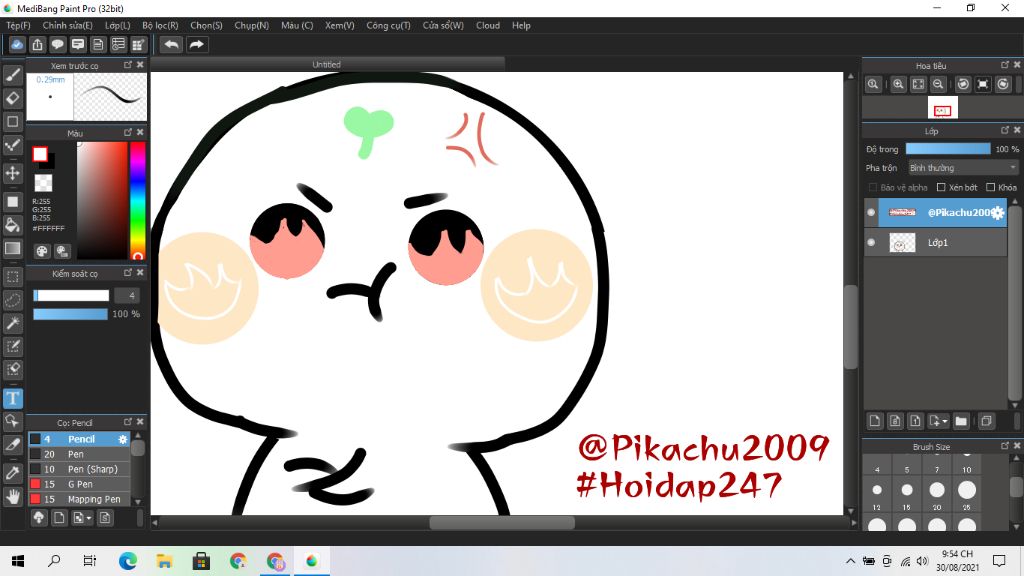
Task: Zoom in the navigator view
Action: click(x=898, y=84)
